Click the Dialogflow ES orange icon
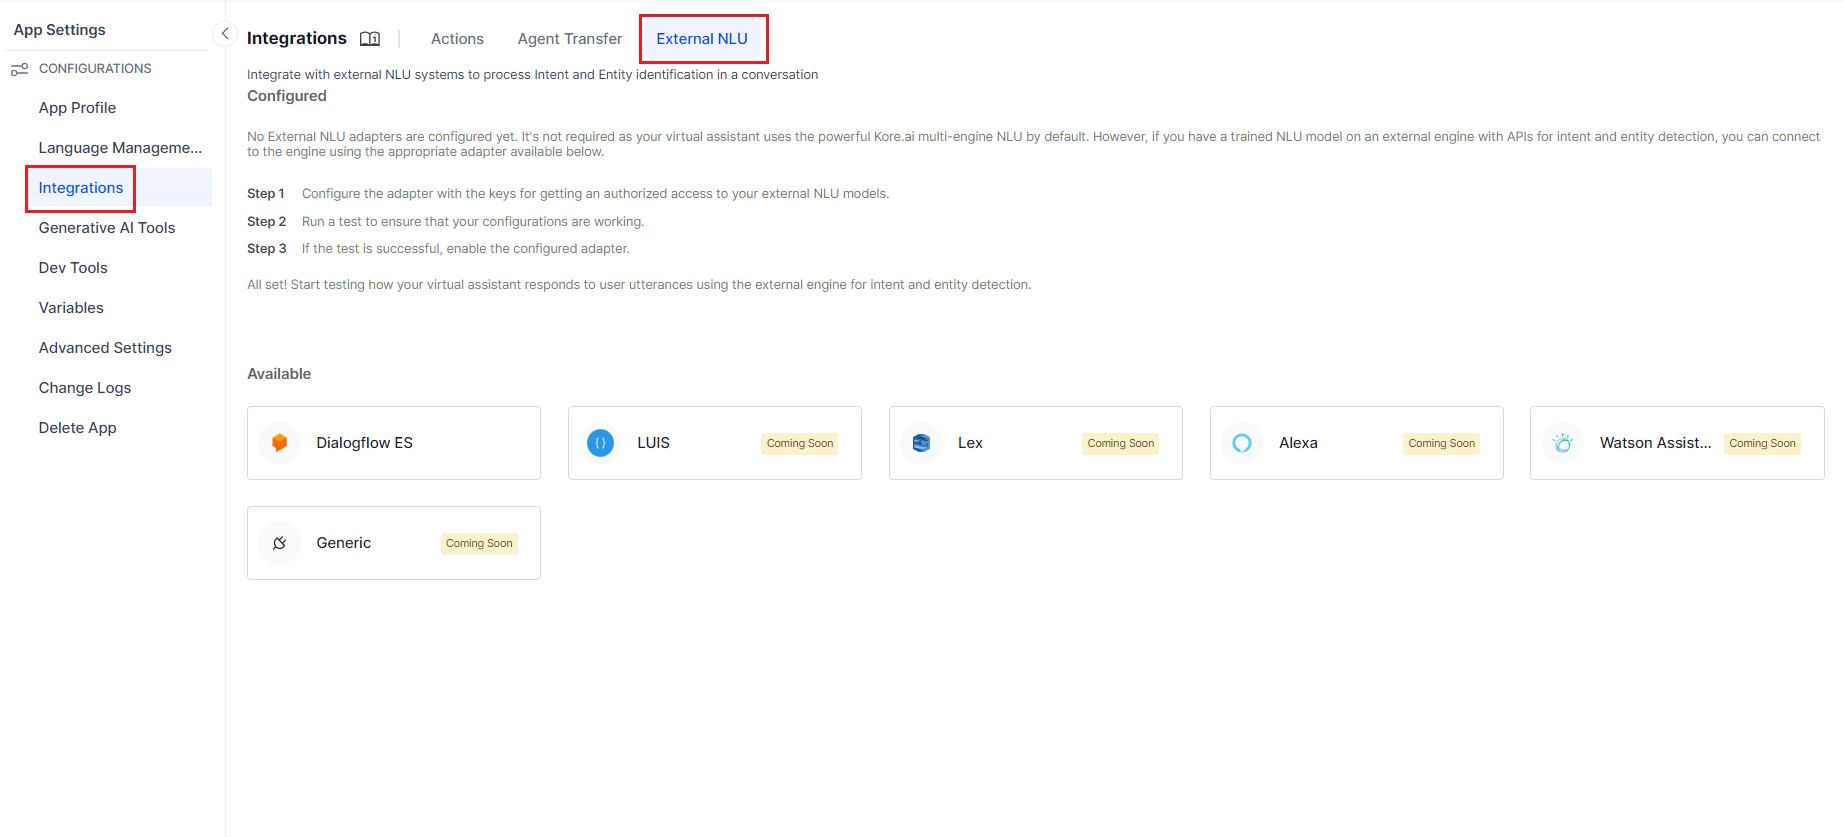This screenshot has width=1844, height=837. (x=280, y=443)
